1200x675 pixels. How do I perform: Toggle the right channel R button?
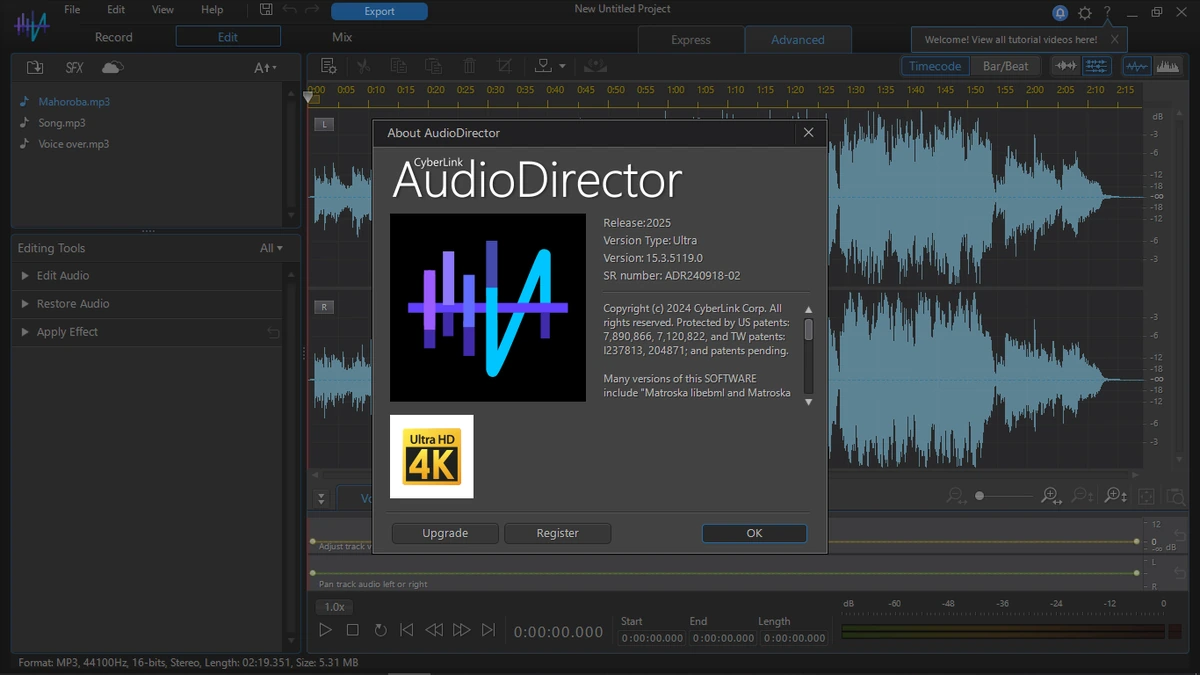point(324,307)
